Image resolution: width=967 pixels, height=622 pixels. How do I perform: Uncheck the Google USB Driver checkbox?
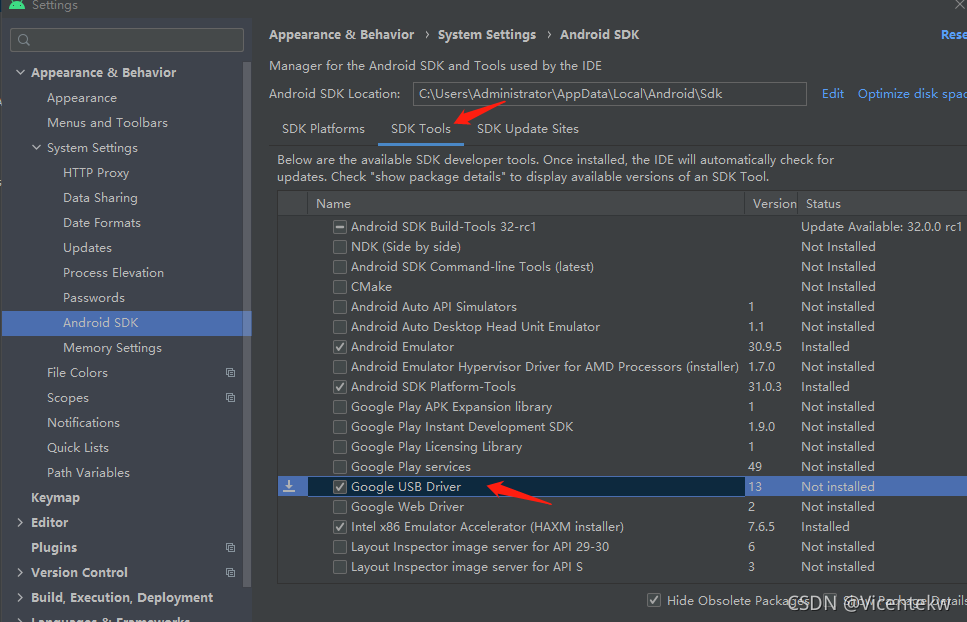point(339,486)
